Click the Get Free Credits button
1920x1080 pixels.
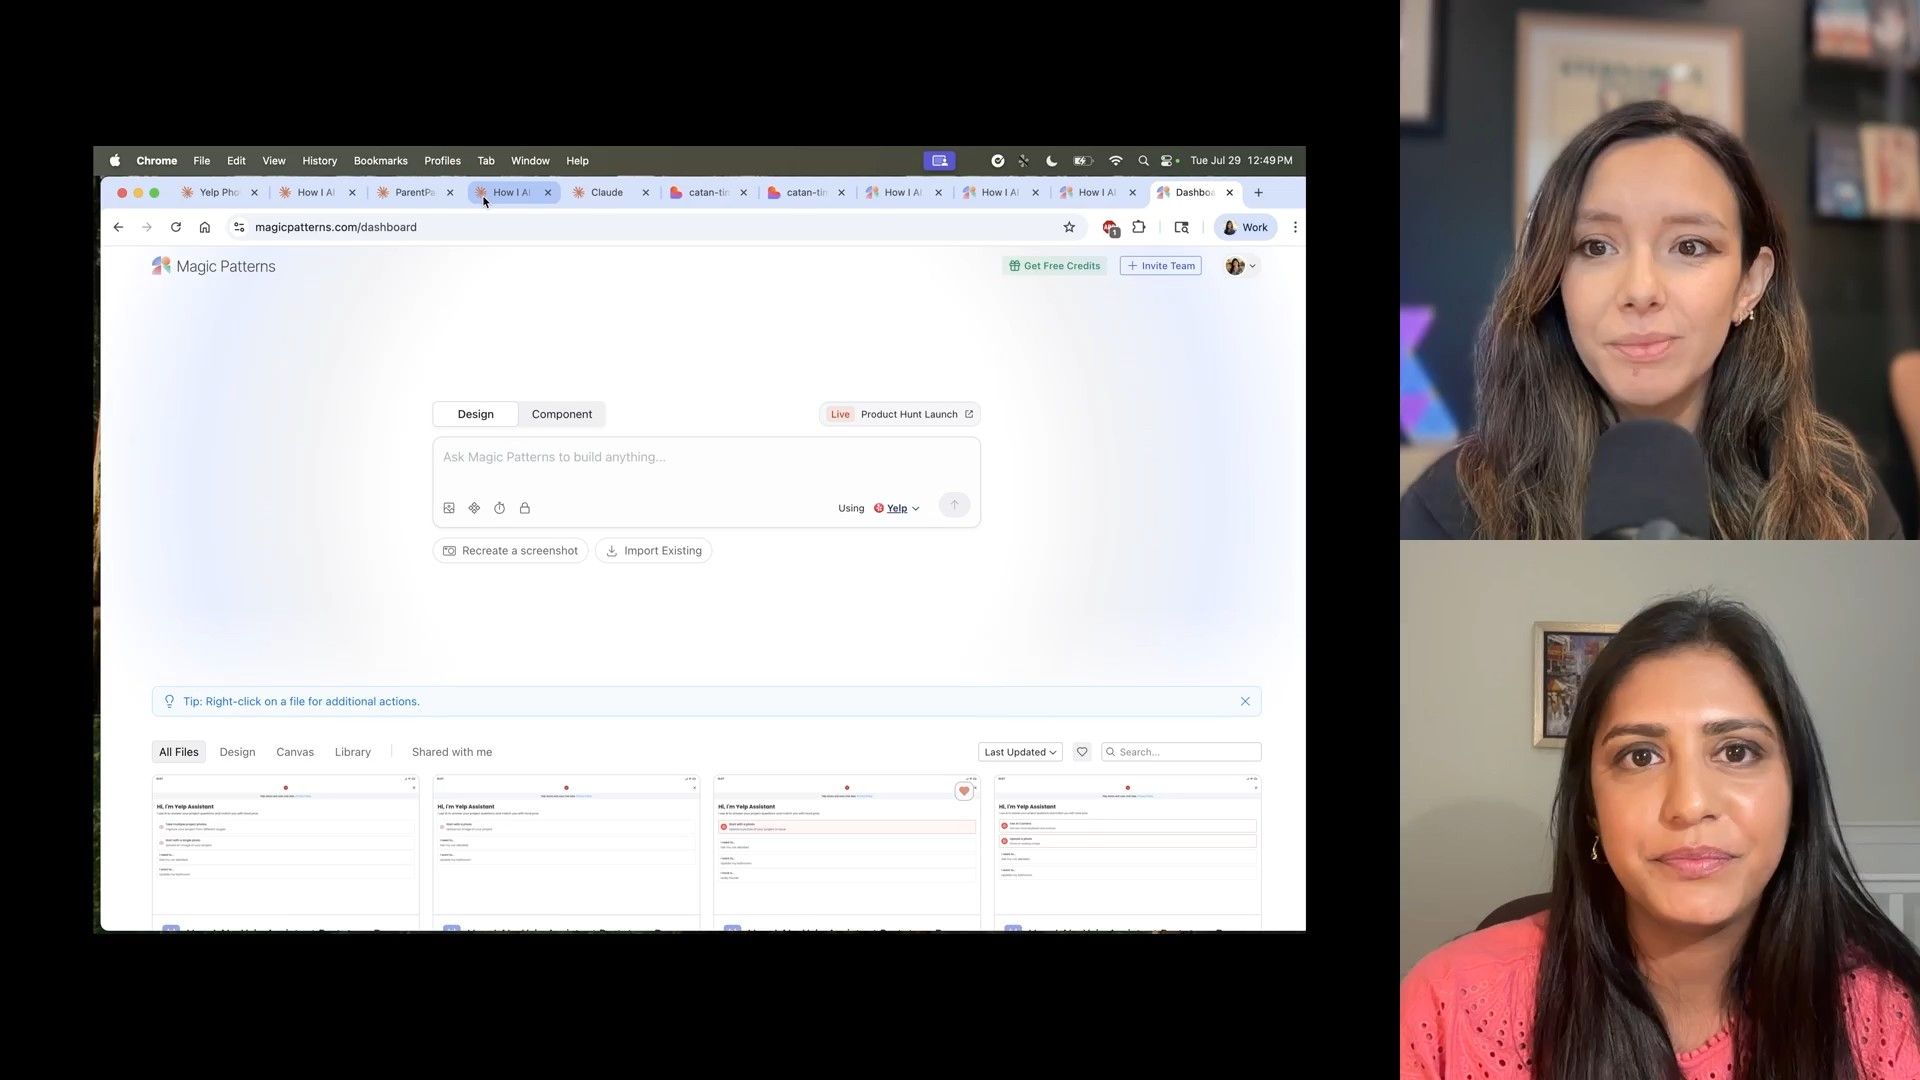point(1055,266)
